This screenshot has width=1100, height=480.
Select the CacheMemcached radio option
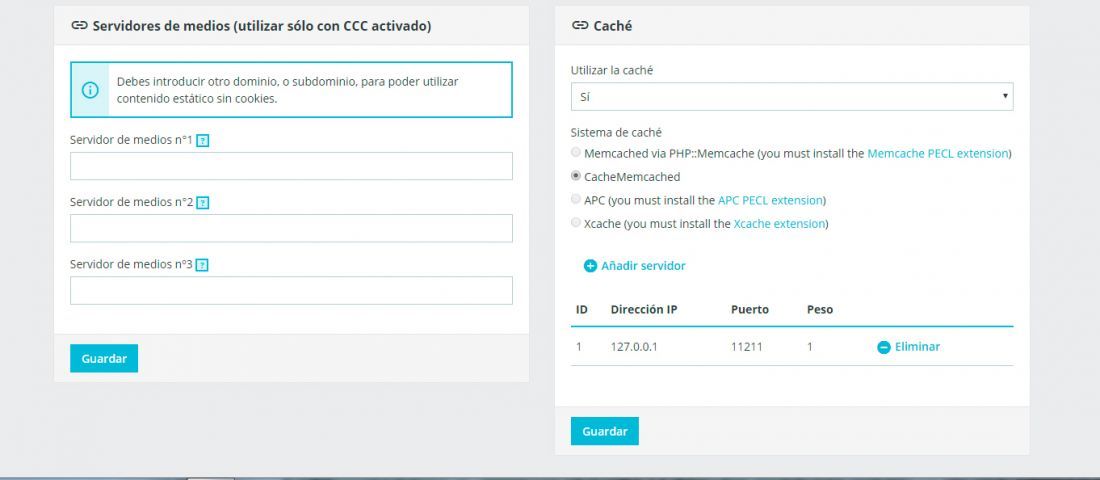576,176
